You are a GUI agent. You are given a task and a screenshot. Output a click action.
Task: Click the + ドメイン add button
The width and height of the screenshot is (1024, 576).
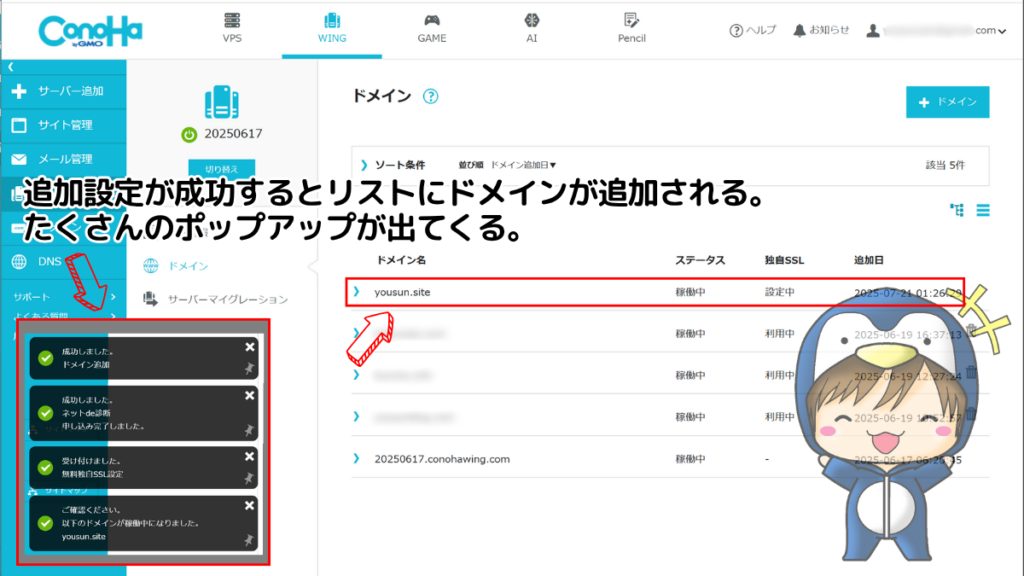[947, 102]
